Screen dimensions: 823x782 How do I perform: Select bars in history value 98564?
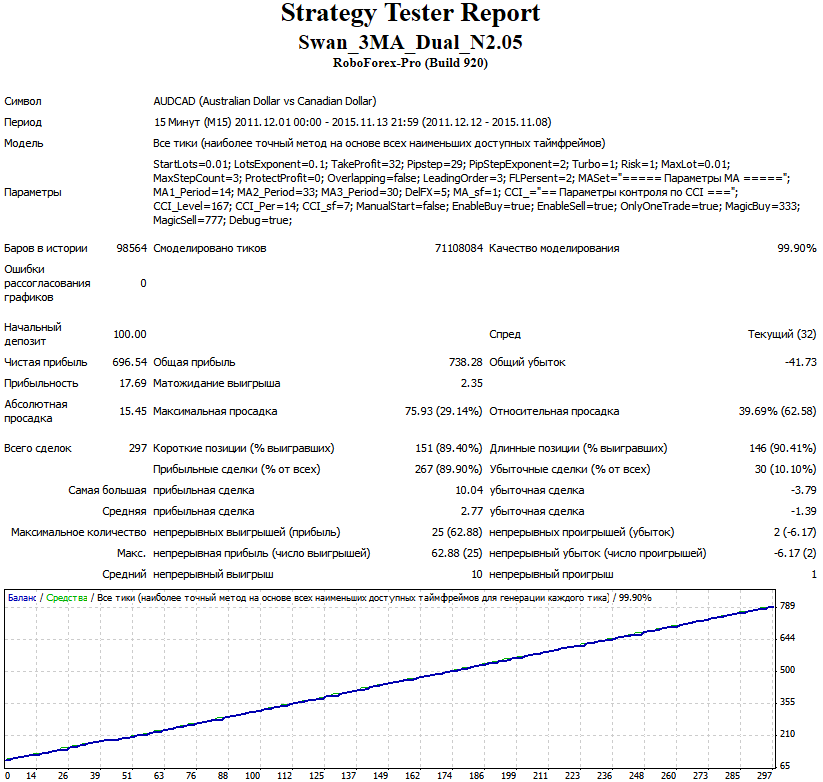(132, 248)
